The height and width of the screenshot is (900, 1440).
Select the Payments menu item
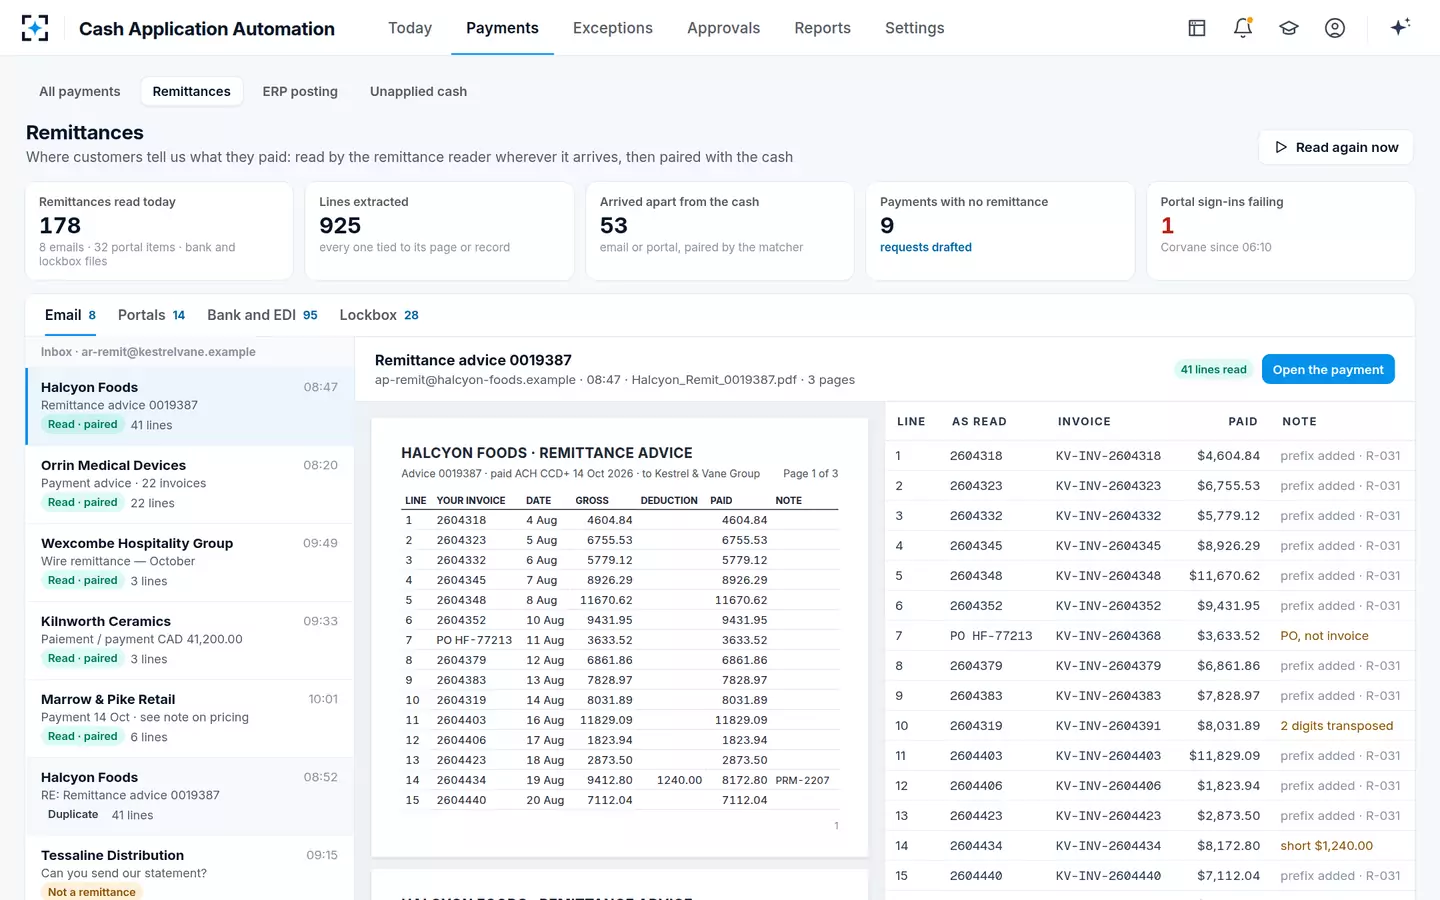point(502,28)
